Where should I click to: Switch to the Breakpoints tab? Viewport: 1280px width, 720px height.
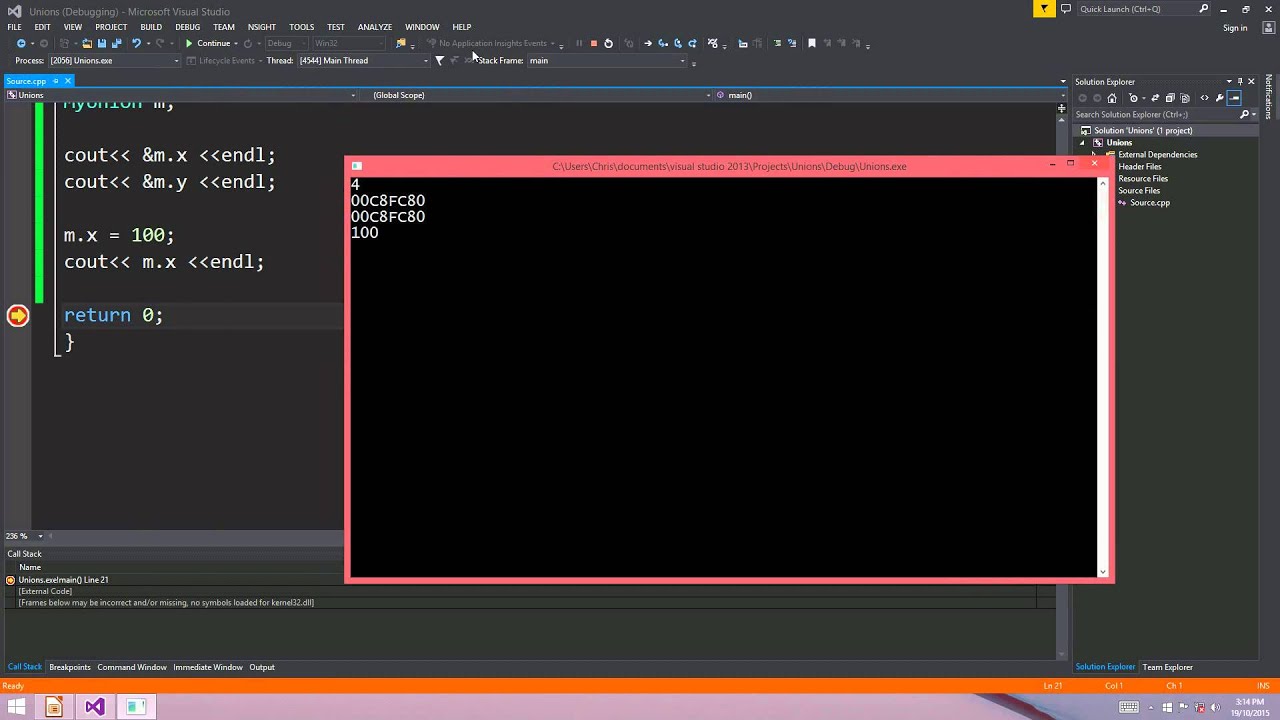[70, 667]
